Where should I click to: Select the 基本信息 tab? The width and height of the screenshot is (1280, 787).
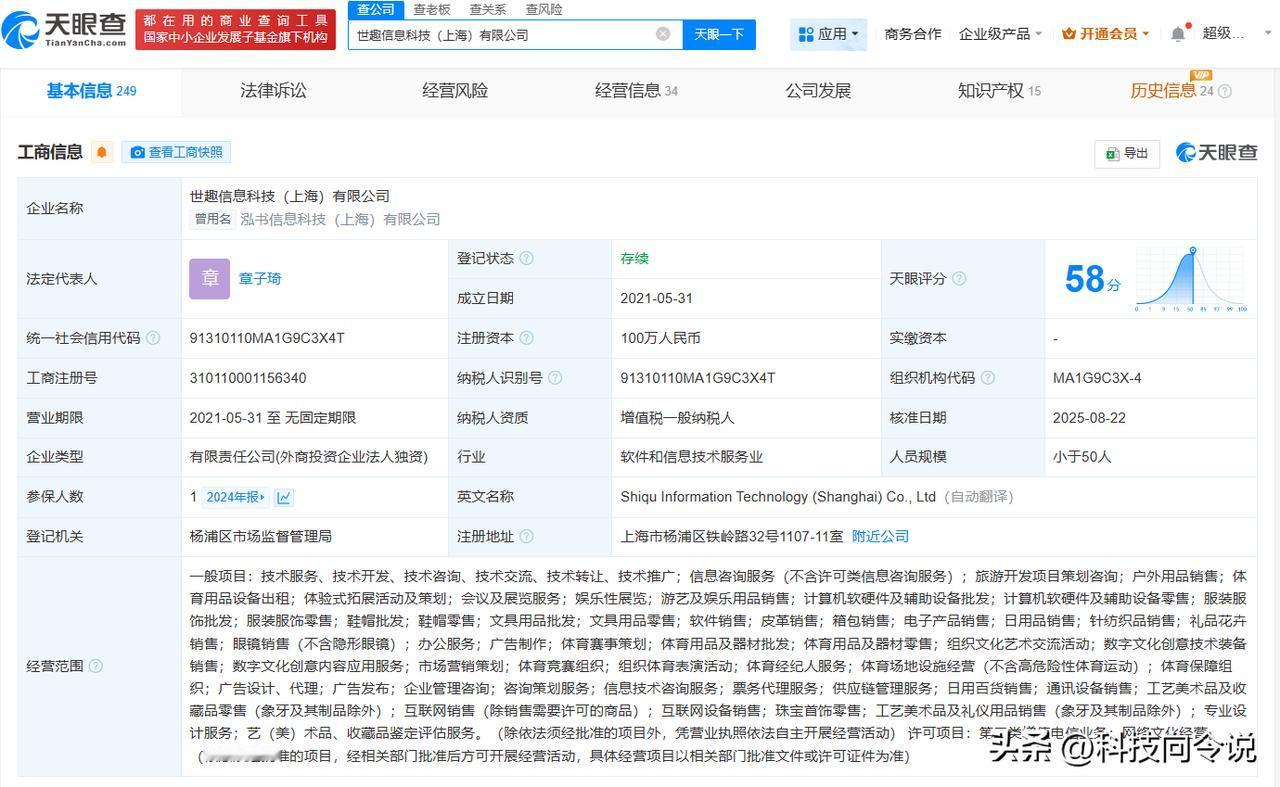[91, 91]
